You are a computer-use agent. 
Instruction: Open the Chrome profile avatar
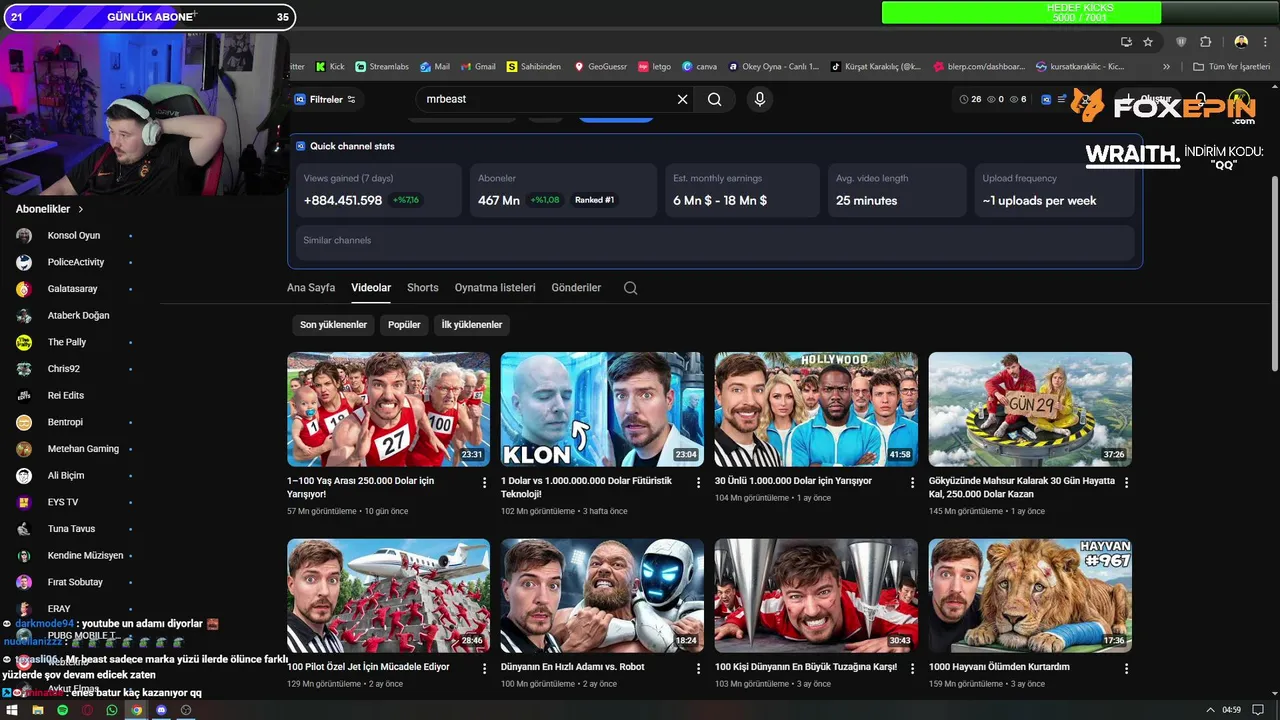(x=1241, y=42)
